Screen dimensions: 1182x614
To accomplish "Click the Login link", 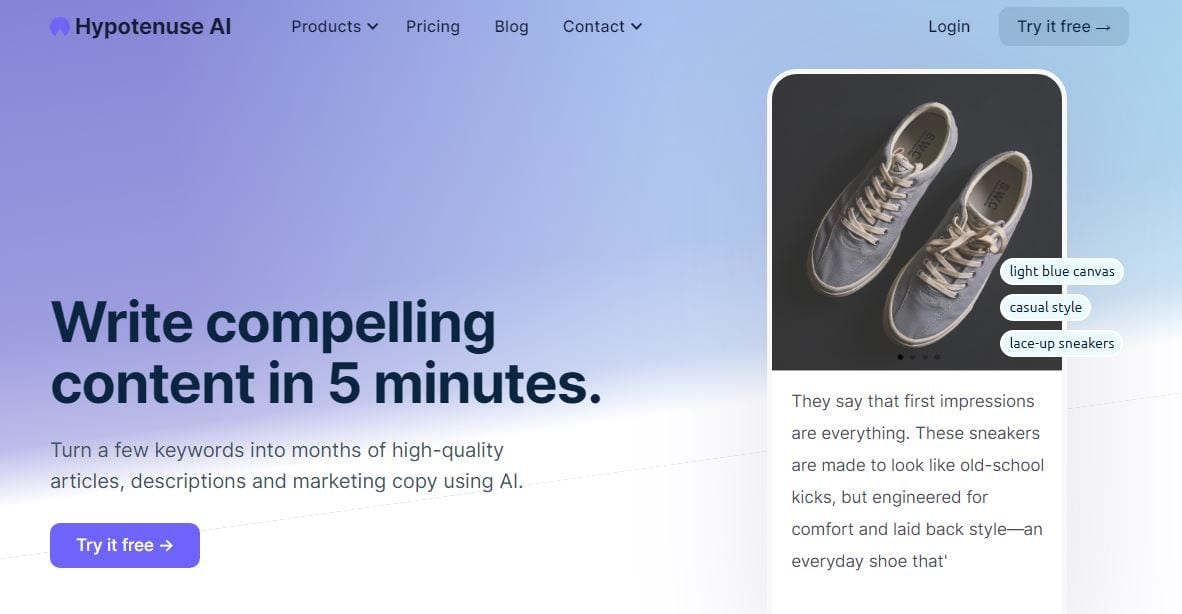I will point(949,26).
